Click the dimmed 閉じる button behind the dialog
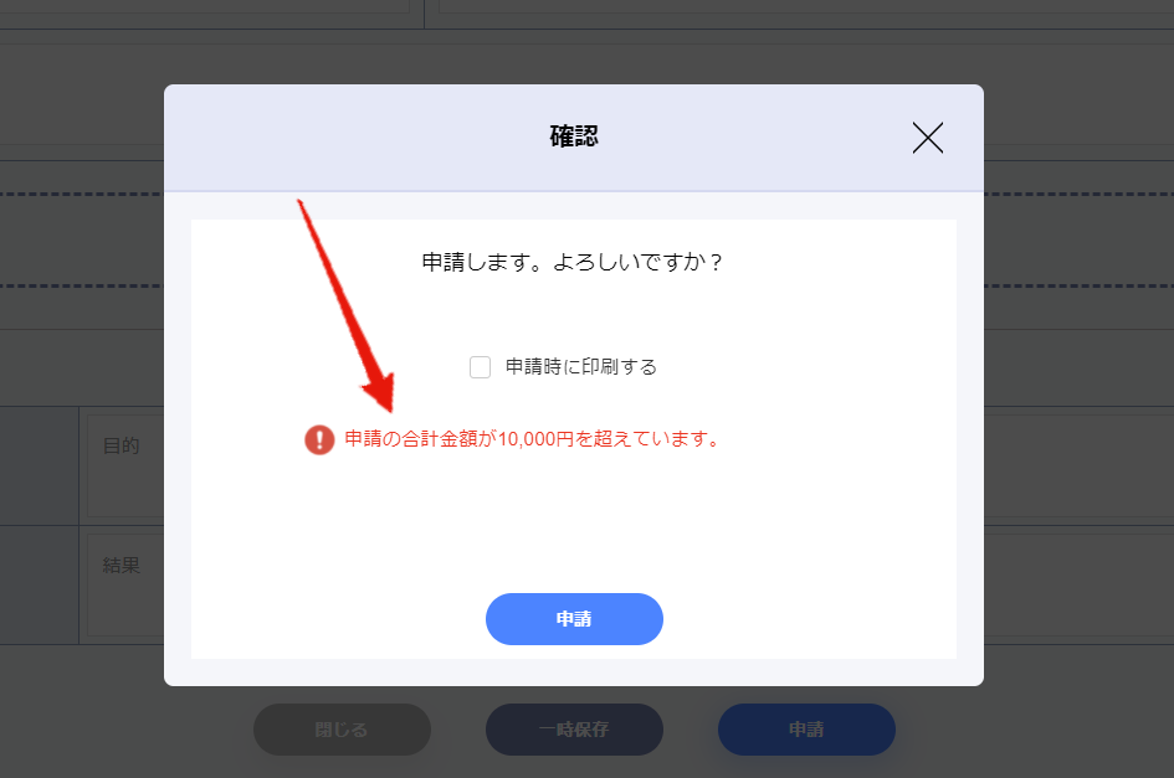Screen dimensions: 1174x778 click(x=342, y=729)
